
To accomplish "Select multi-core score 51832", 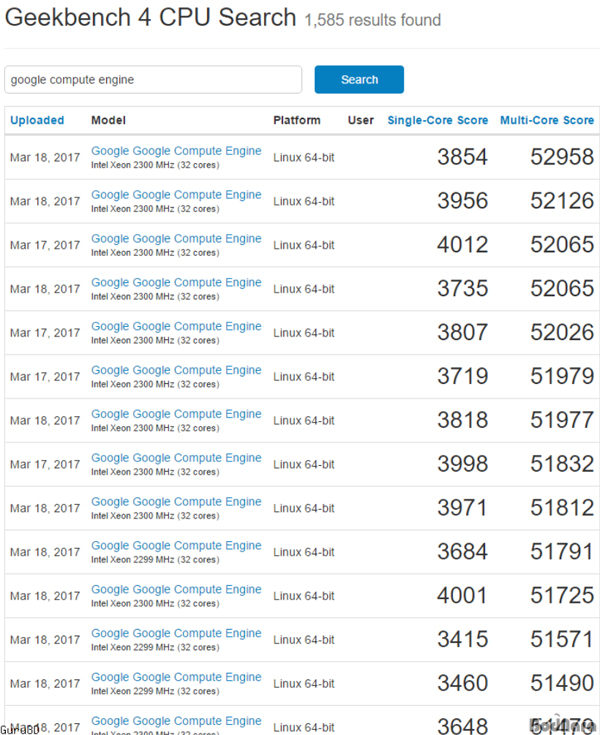I will 562,464.
